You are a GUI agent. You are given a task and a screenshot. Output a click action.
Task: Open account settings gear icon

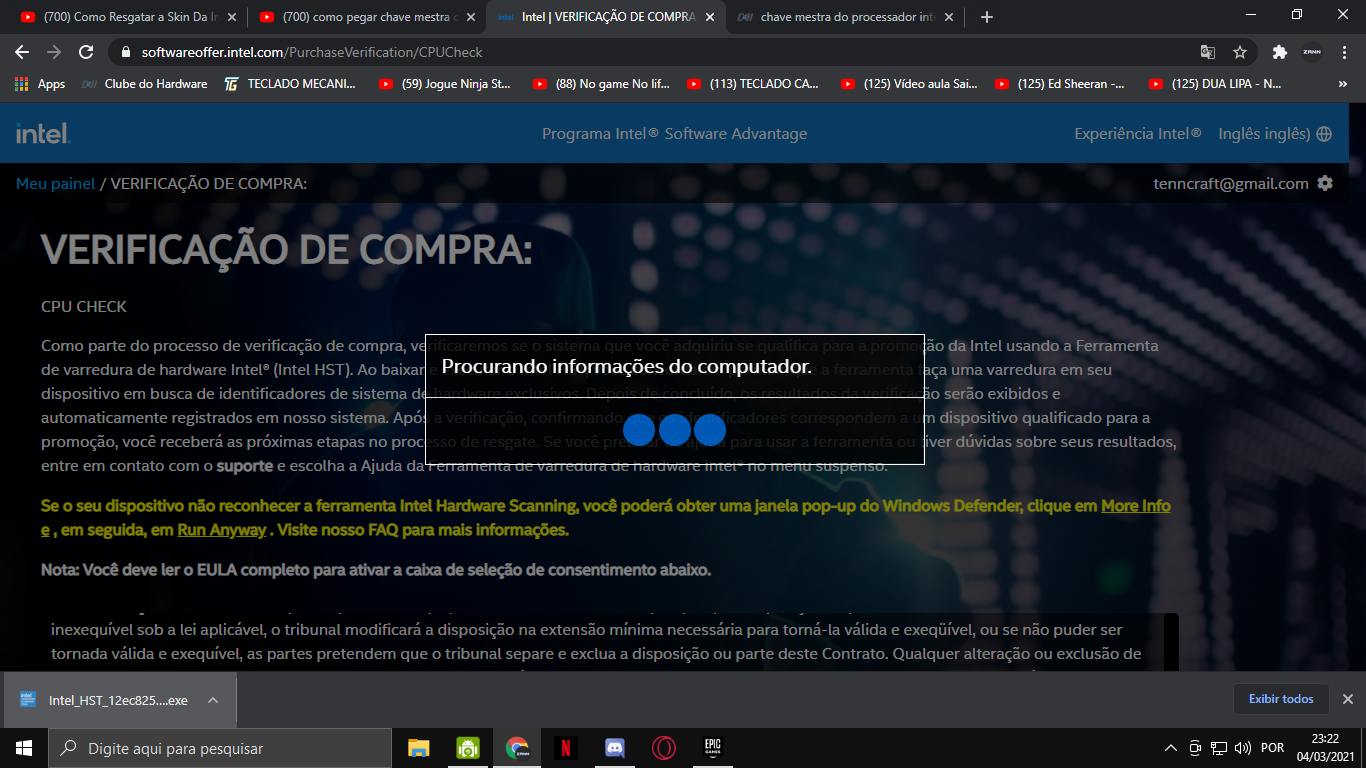pyautogui.click(x=1325, y=183)
